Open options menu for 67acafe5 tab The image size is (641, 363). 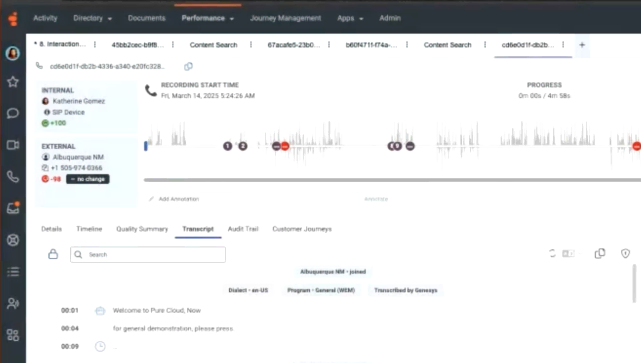pos(329,45)
